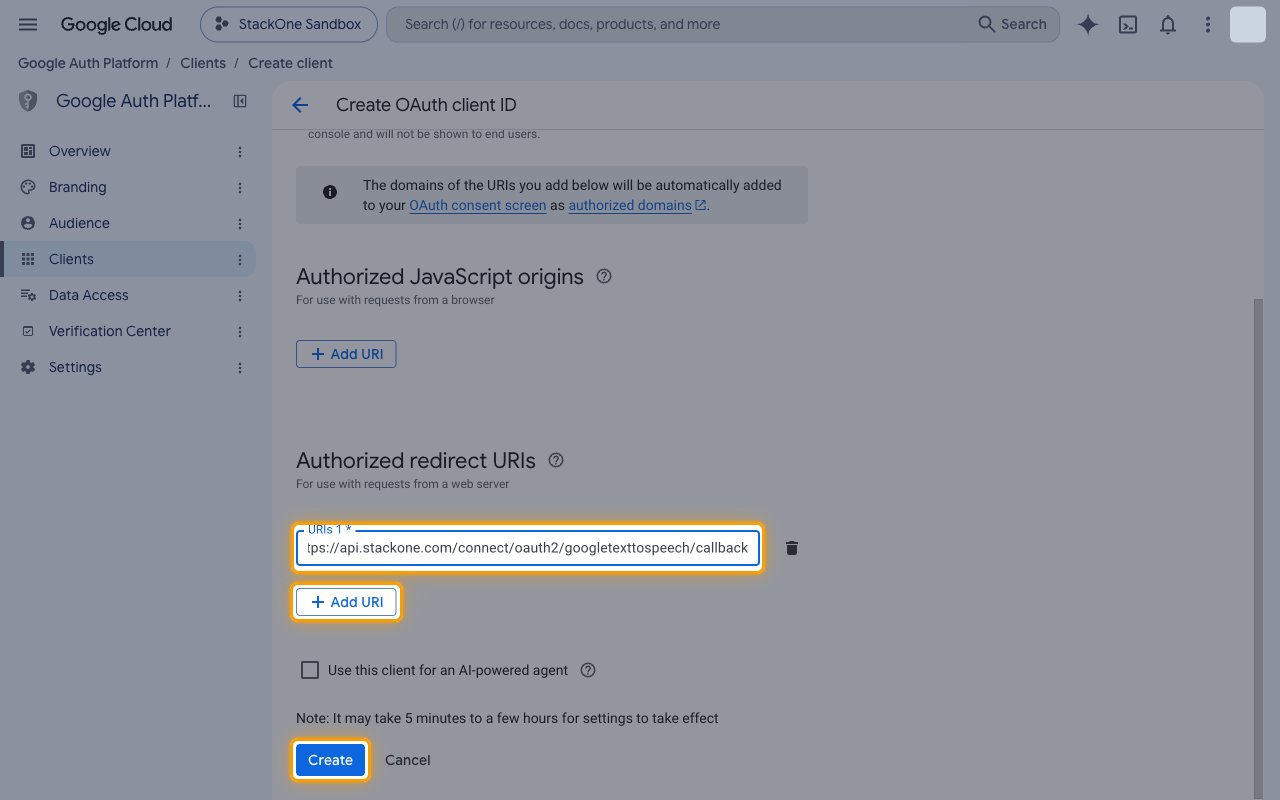Add URI under Authorized JavaScript origins
This screenshot has width=1280, height=800.
click(346, 354)
